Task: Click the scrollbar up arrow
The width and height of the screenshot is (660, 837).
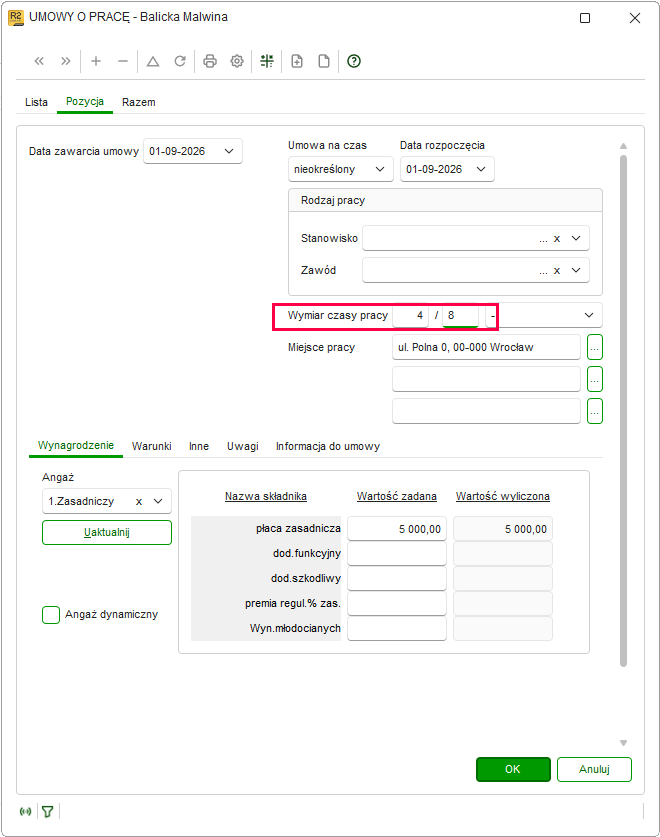Action: pos(623,146)
